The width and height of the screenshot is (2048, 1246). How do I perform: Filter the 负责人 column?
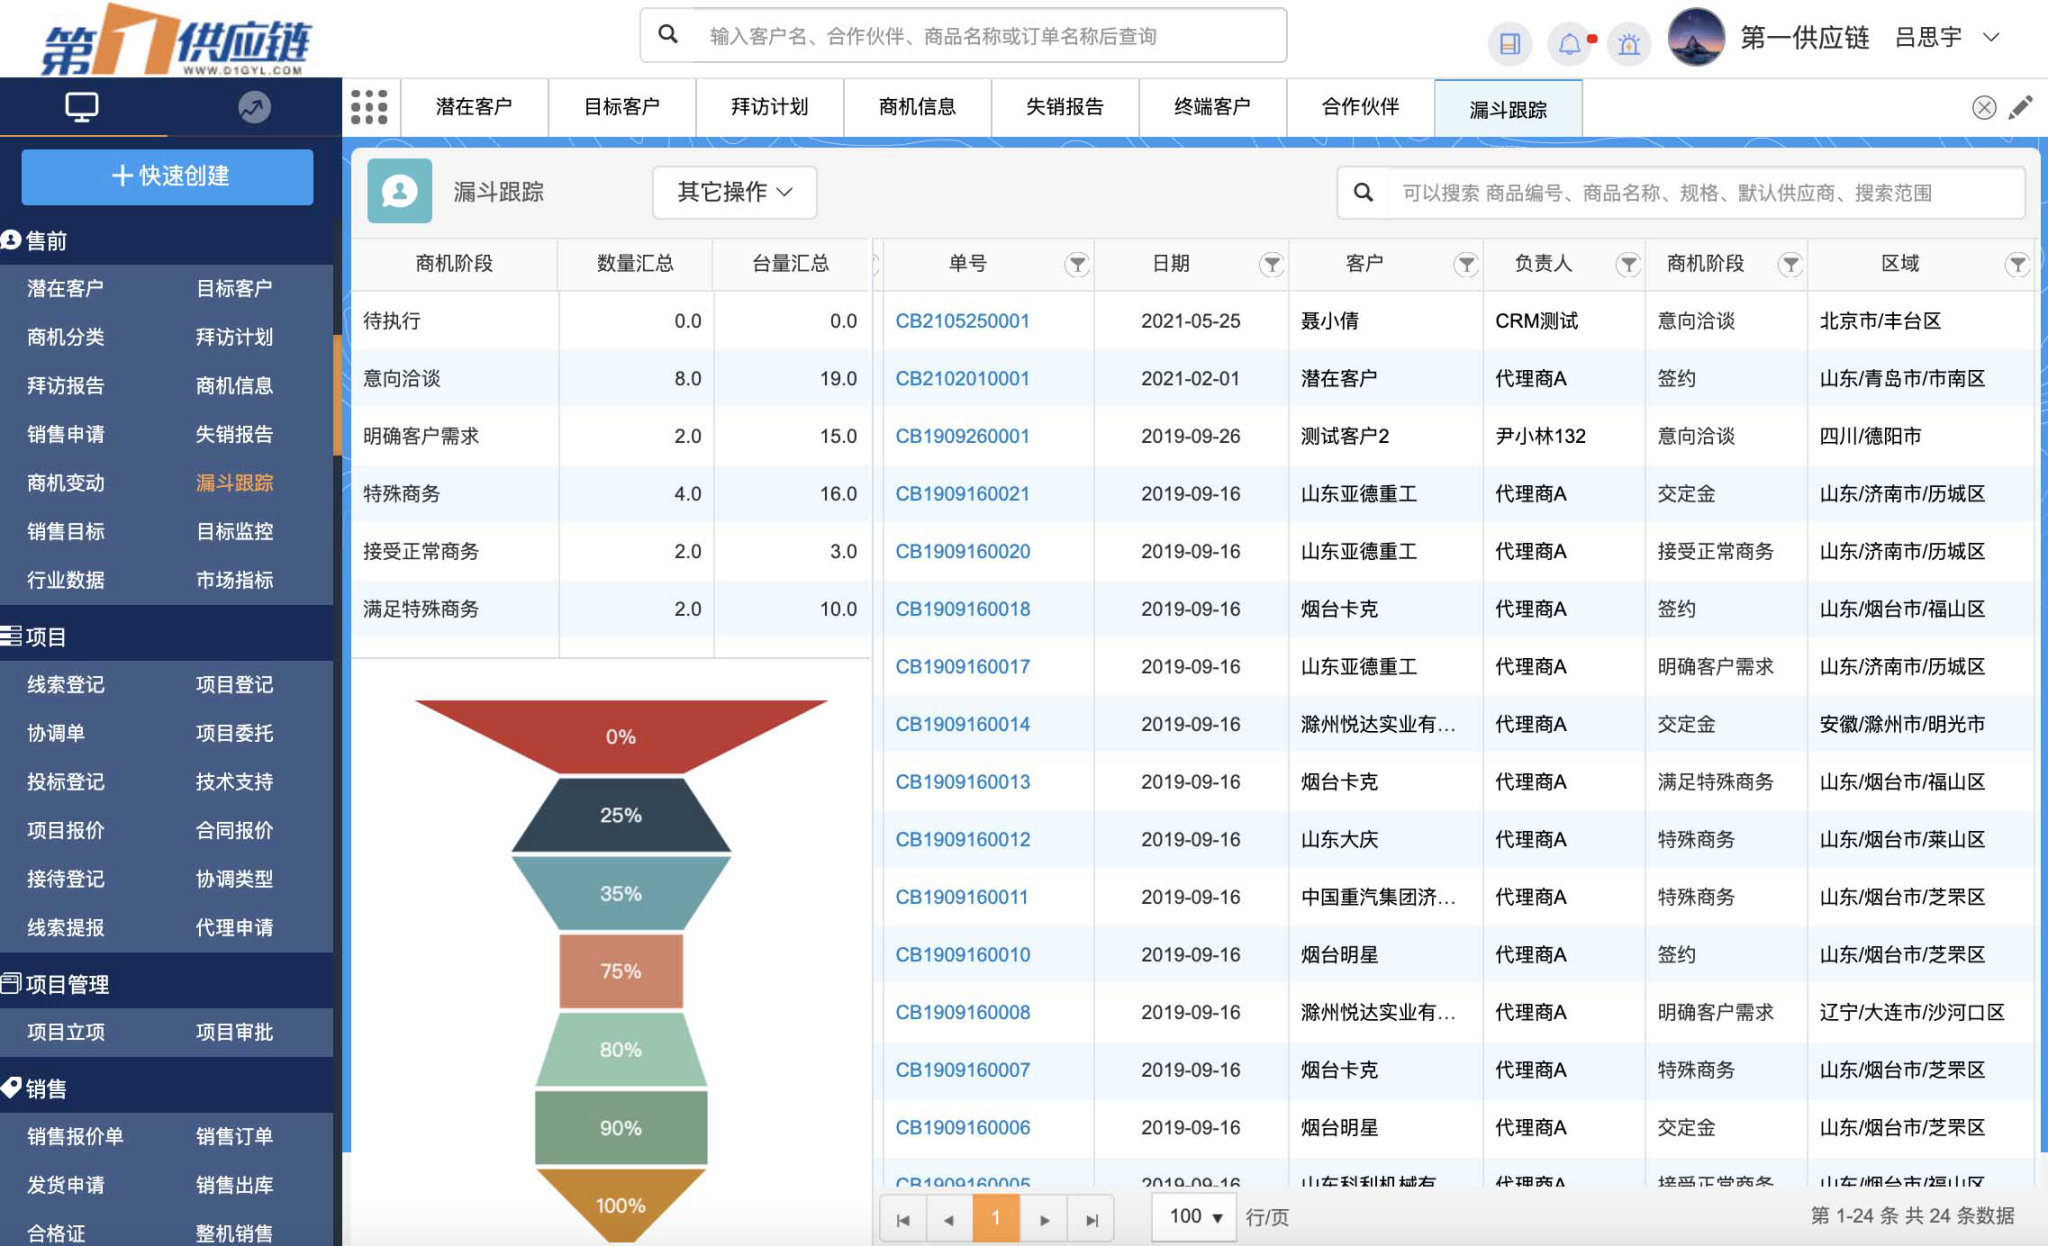[x=1628, y=264]
